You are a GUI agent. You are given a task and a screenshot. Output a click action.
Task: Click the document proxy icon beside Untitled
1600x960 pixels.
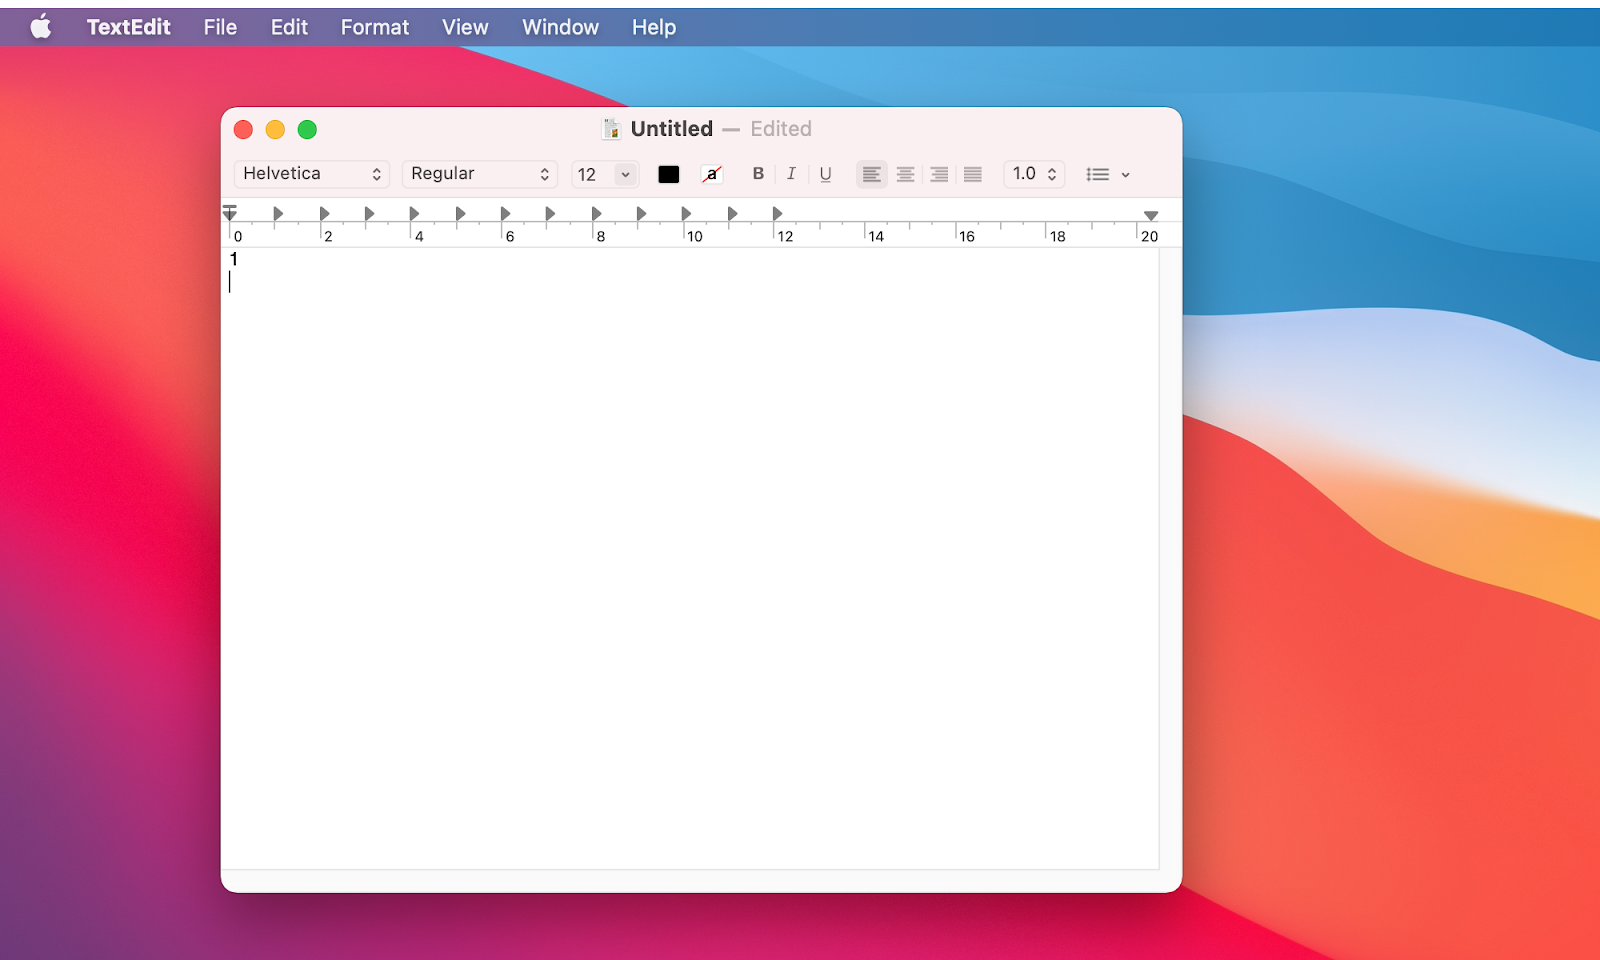611,129
